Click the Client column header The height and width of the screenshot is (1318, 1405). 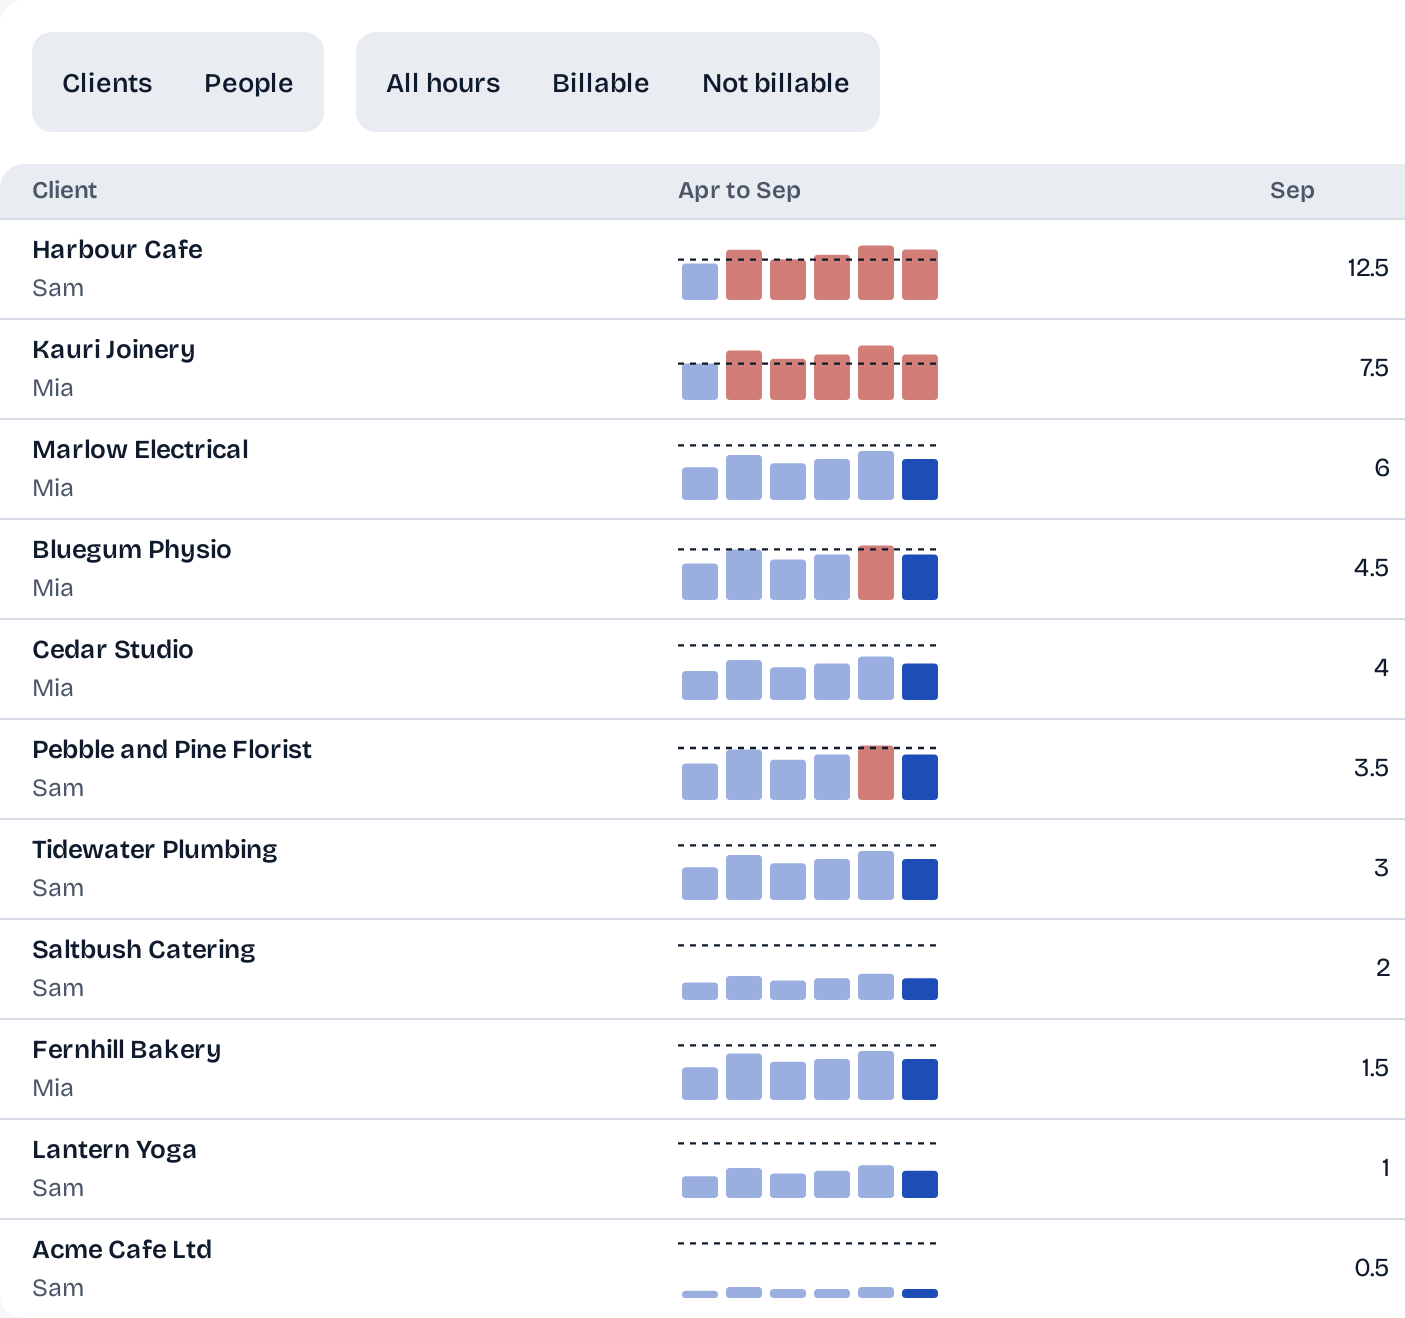pos(65,191)
